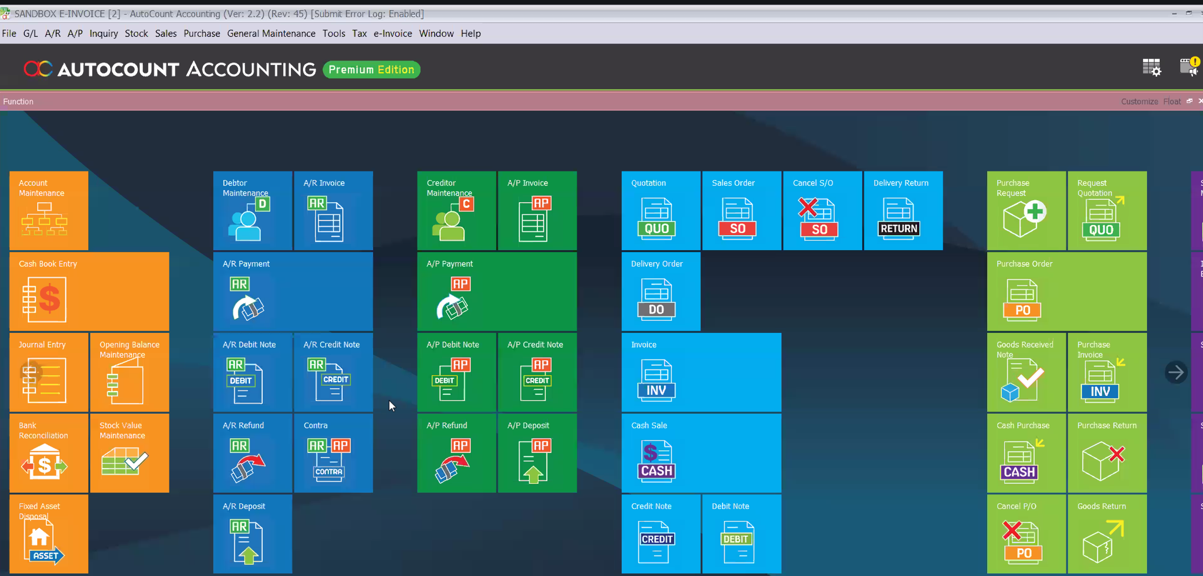Open the Purchase Return tile
This screenshot has width=1203, height=576.
coord(1108,454)
